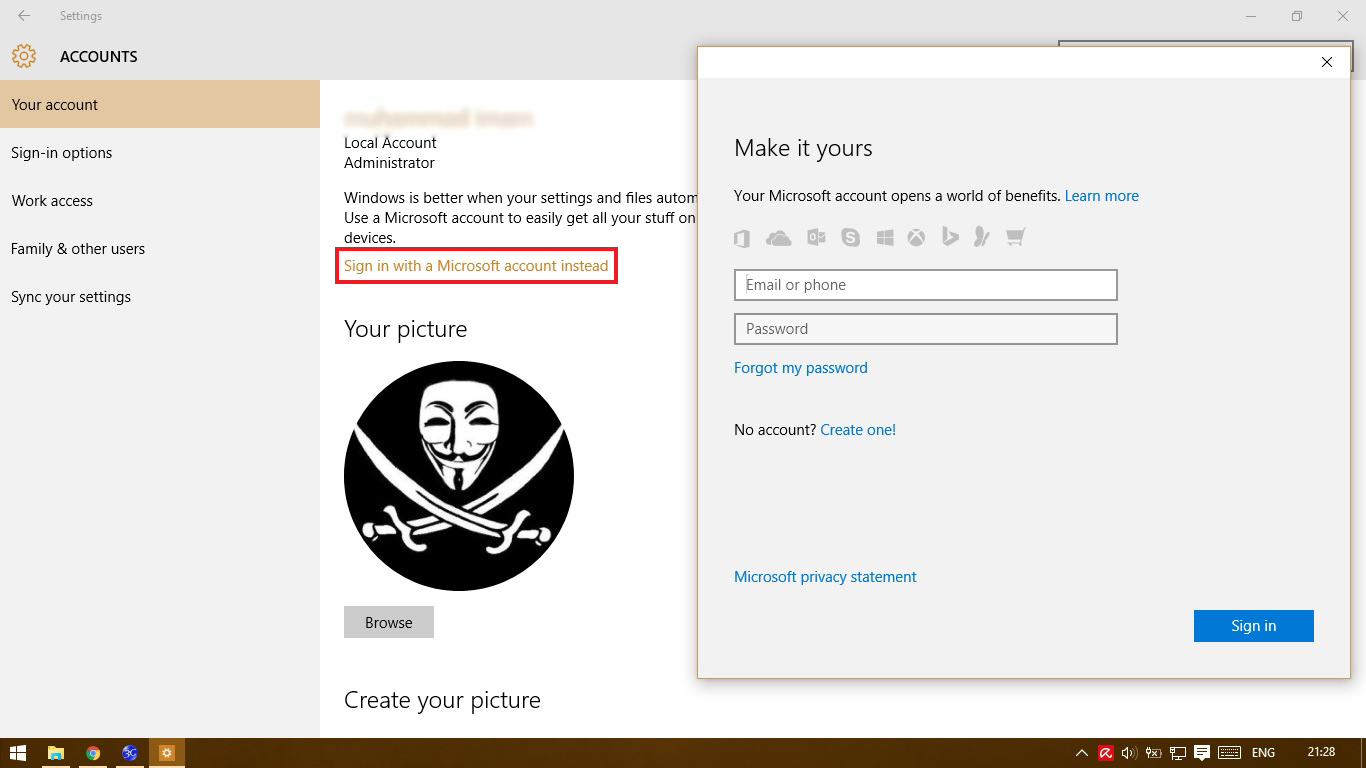The width and height of the screenshot is (1366, 768).
Task: Click the Outlook icon in the benefits row
Action: coord(816,237)
